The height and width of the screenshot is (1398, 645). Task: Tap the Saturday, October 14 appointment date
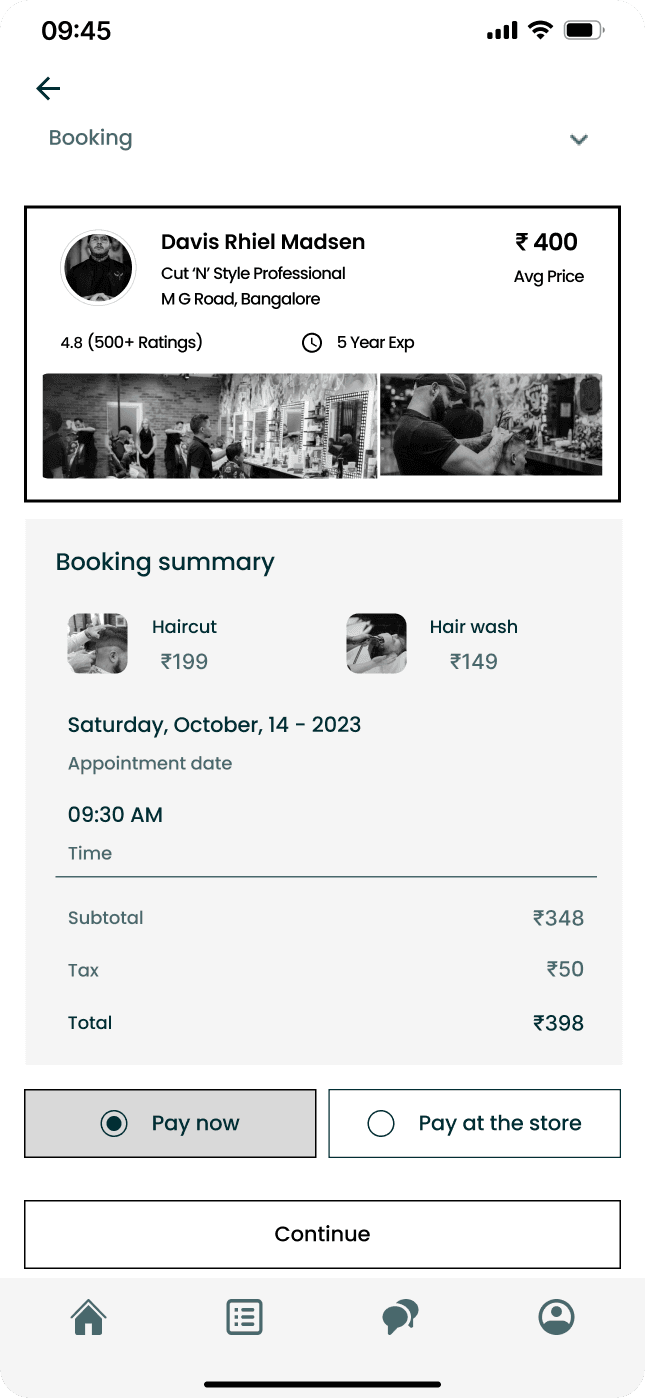tap(214, 725)
